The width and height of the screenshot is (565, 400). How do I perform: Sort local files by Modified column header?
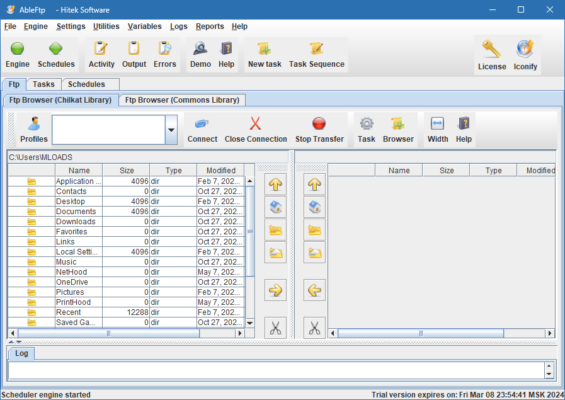(x=221, y=170)
